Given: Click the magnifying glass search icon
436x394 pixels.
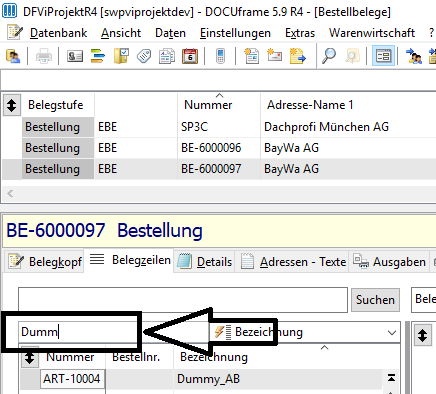Looking at the screenshot, I should (329, 56).
